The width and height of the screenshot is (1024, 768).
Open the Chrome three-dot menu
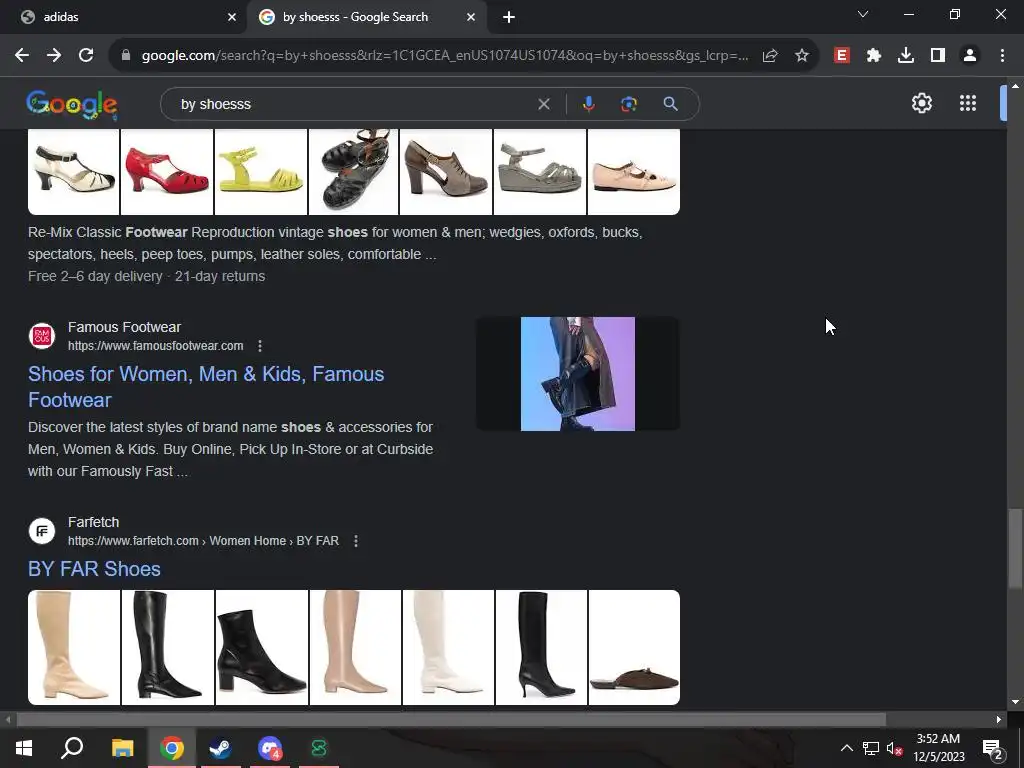pyautogui.click(x=1002, y=56)
